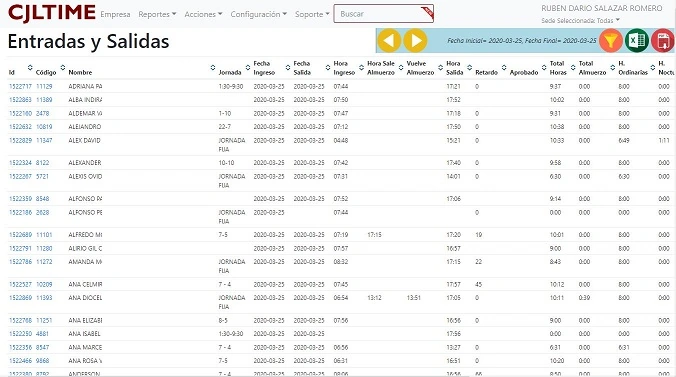This screenshot has width=676, height=377.
Task: Sort table by Id column arrows
Action: pos(30,67)
